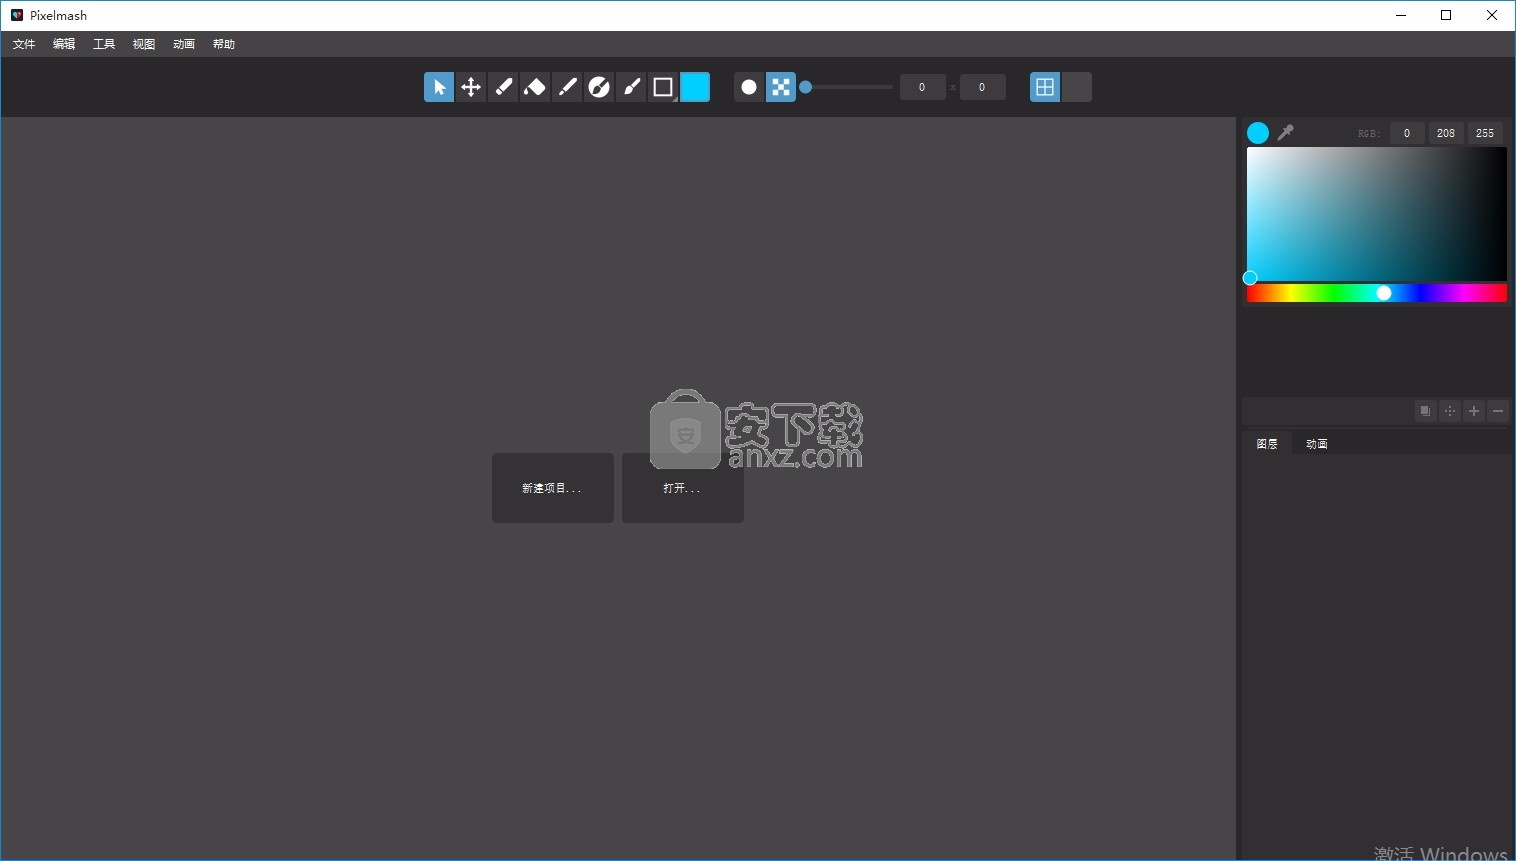Select the paintbrush tool
The height and width of the screenshot is (861, 1516).
point(631,87)
